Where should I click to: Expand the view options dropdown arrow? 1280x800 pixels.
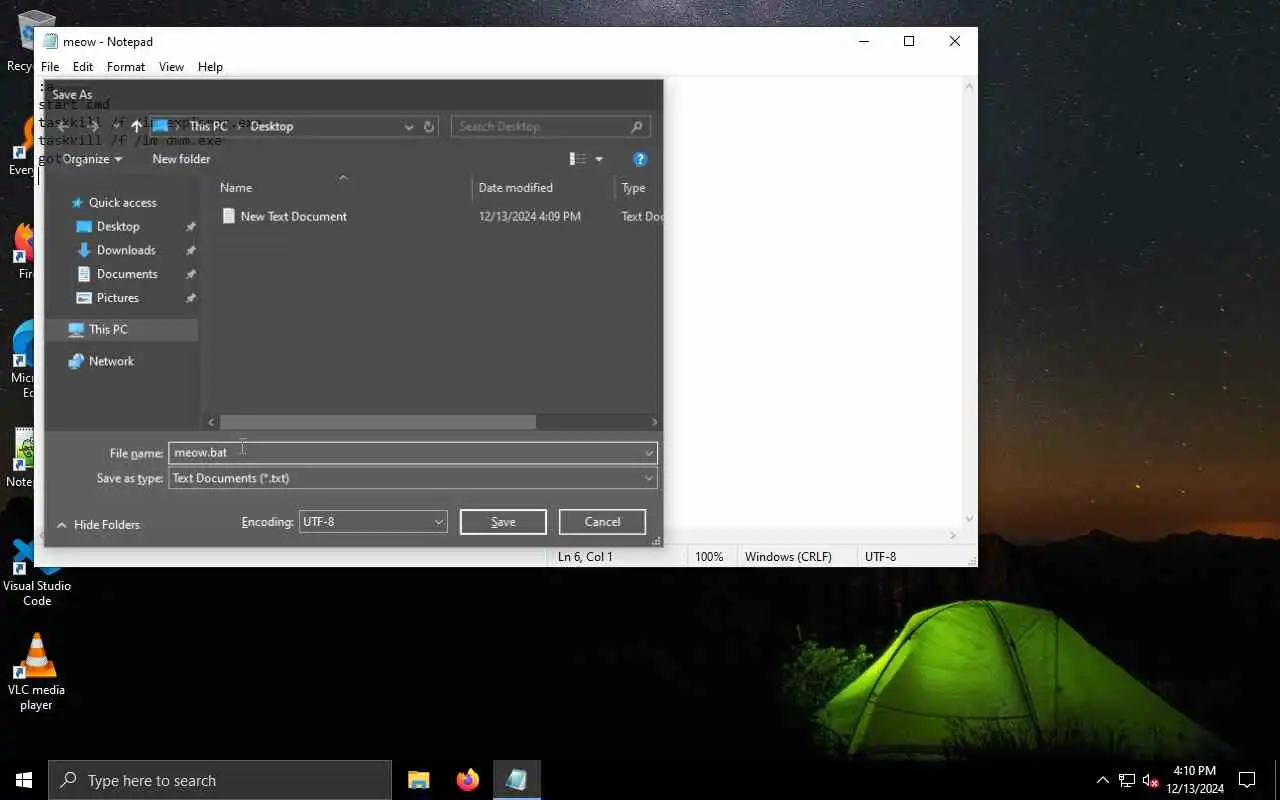point(599,159)
